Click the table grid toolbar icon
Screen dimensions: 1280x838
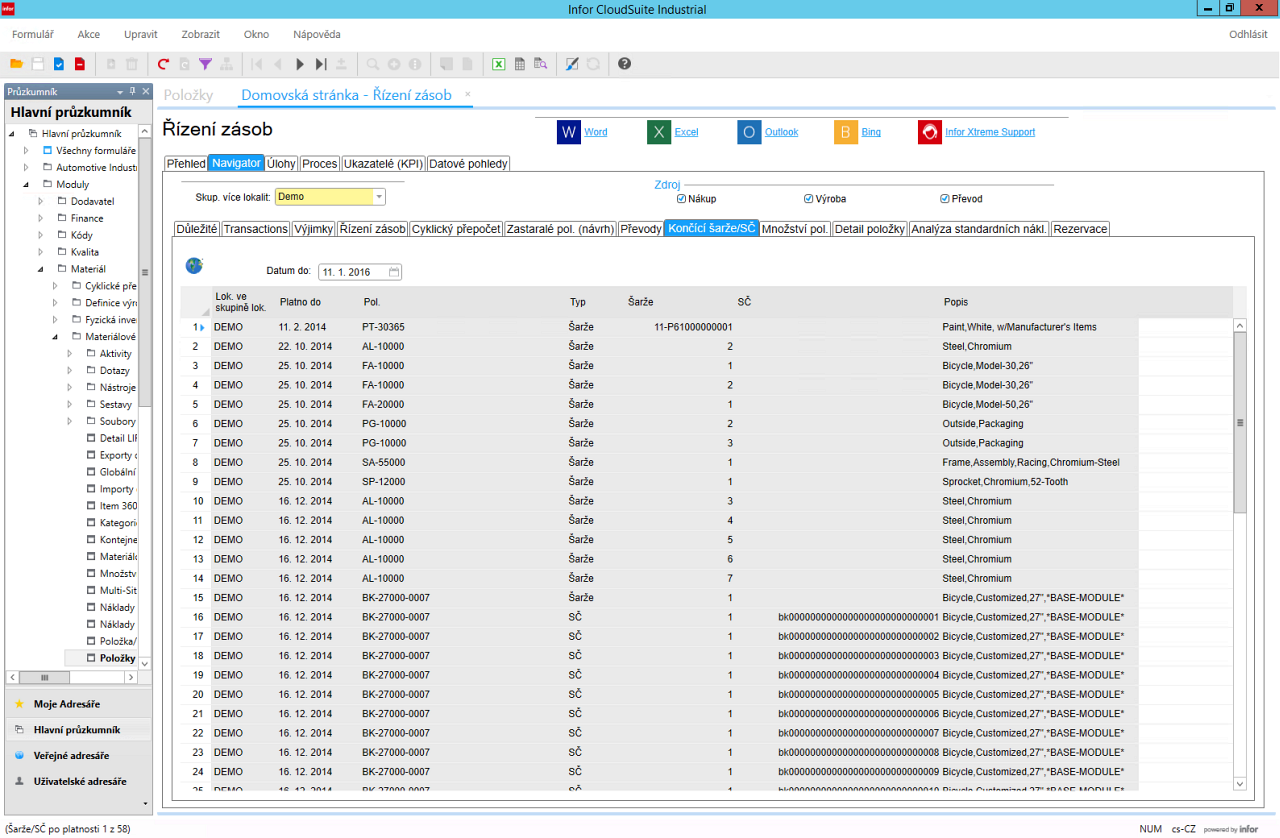(520, 64)
